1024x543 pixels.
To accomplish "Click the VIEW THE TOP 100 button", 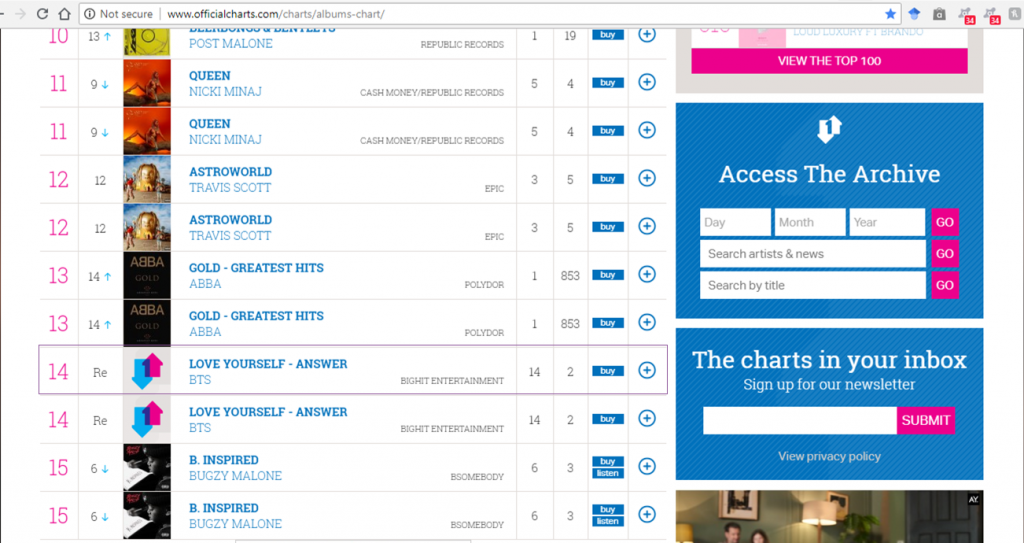I will [x=829, y=61].
